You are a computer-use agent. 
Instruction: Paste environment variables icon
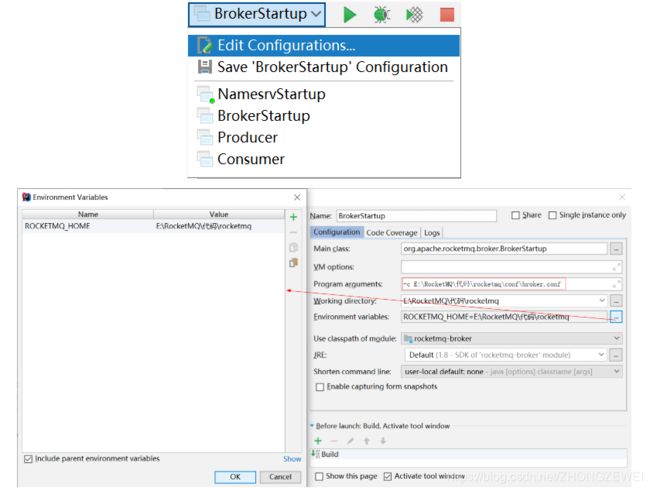pyautogui.click(x=293, y=263)
